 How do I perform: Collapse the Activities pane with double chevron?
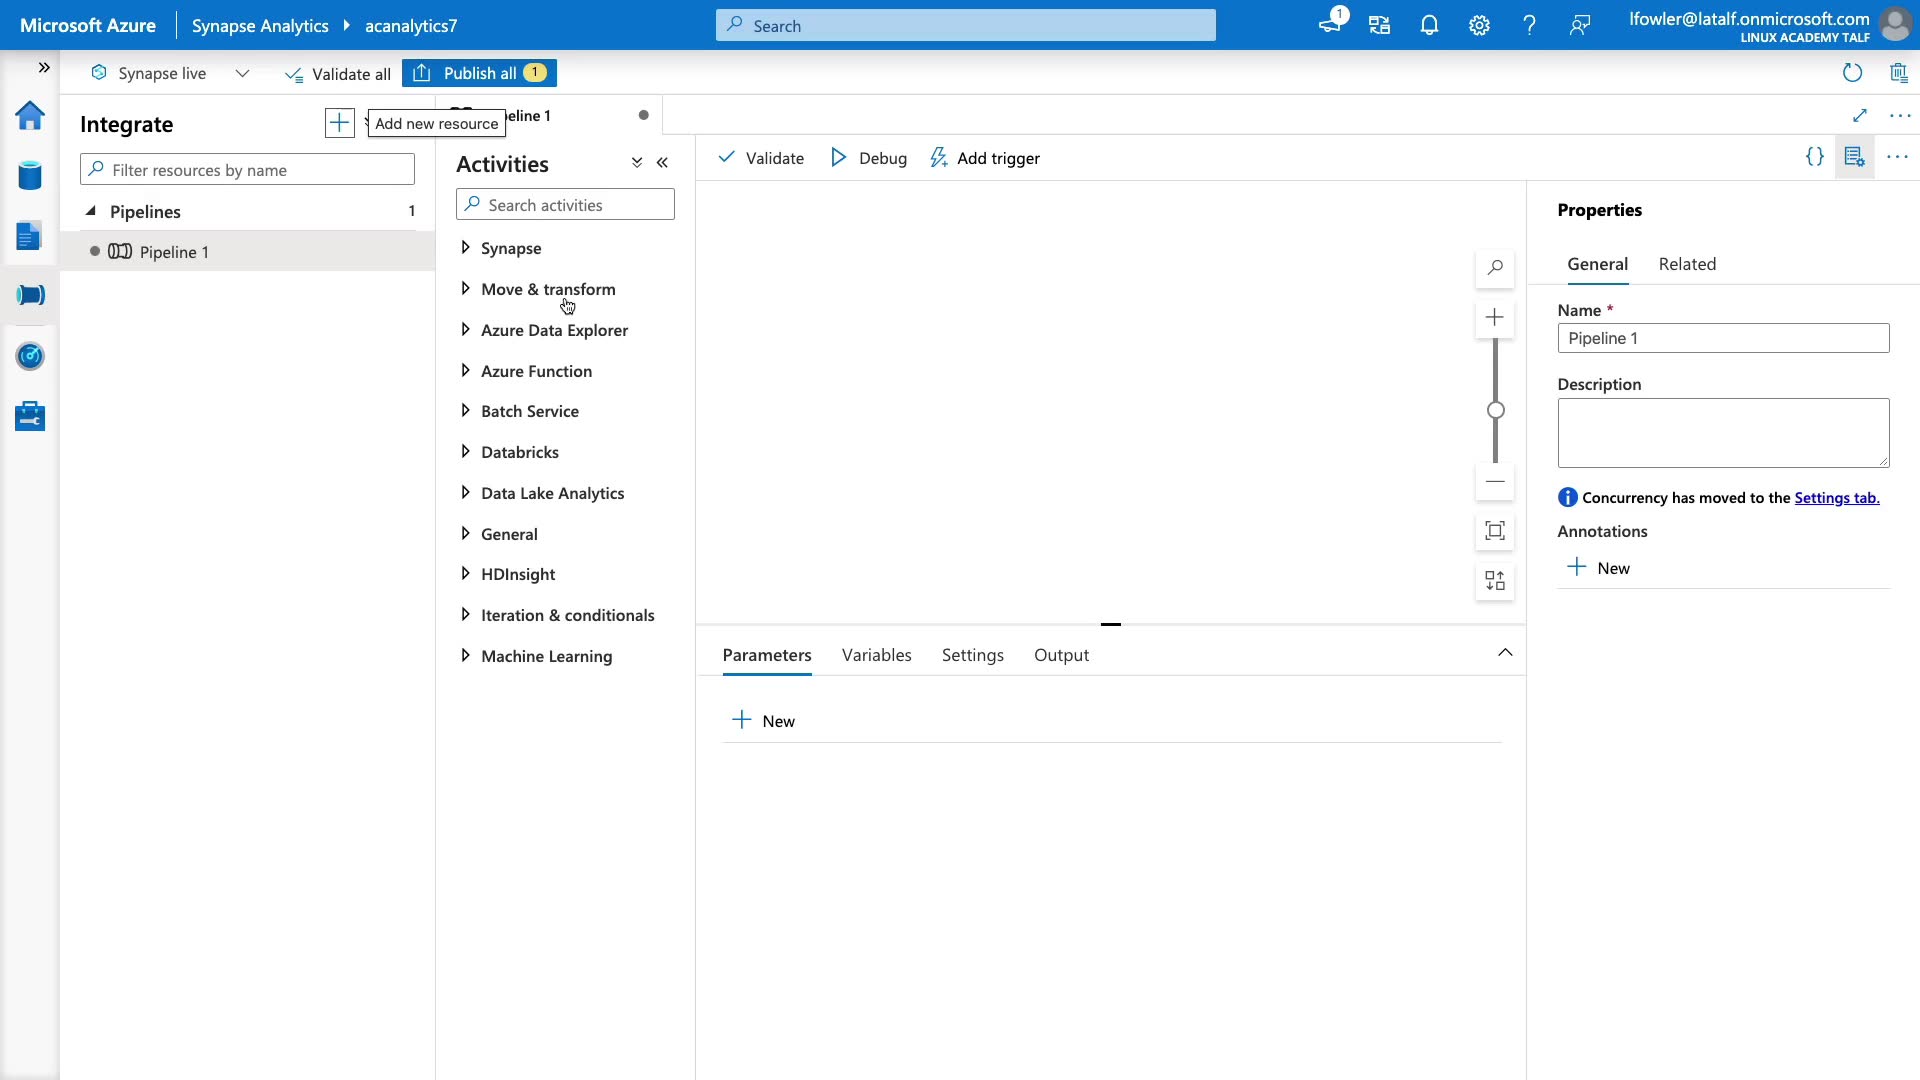[x=662, y=163]
